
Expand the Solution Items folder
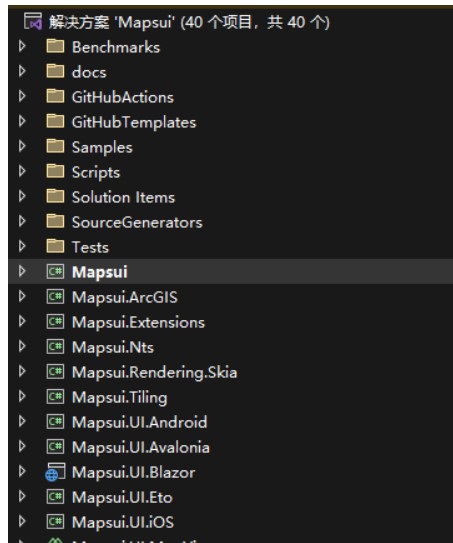(22, 196)
